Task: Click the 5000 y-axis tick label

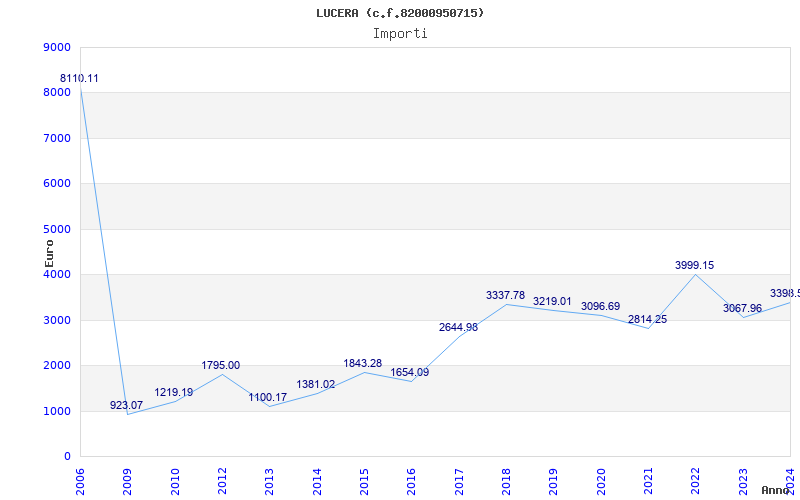Action: click(57, 230)
